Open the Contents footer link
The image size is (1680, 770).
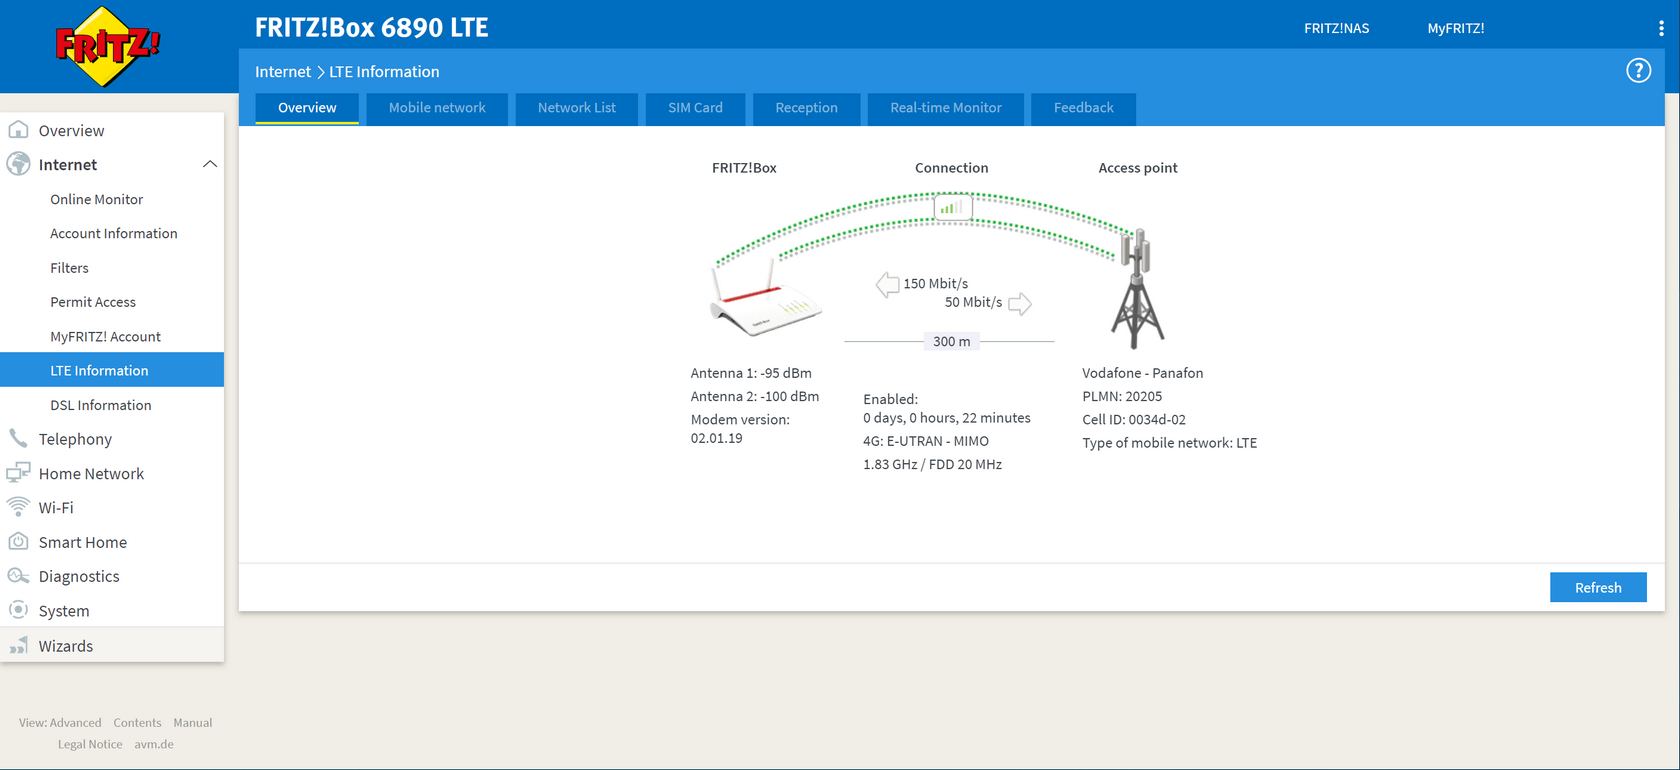click(137, 723)
